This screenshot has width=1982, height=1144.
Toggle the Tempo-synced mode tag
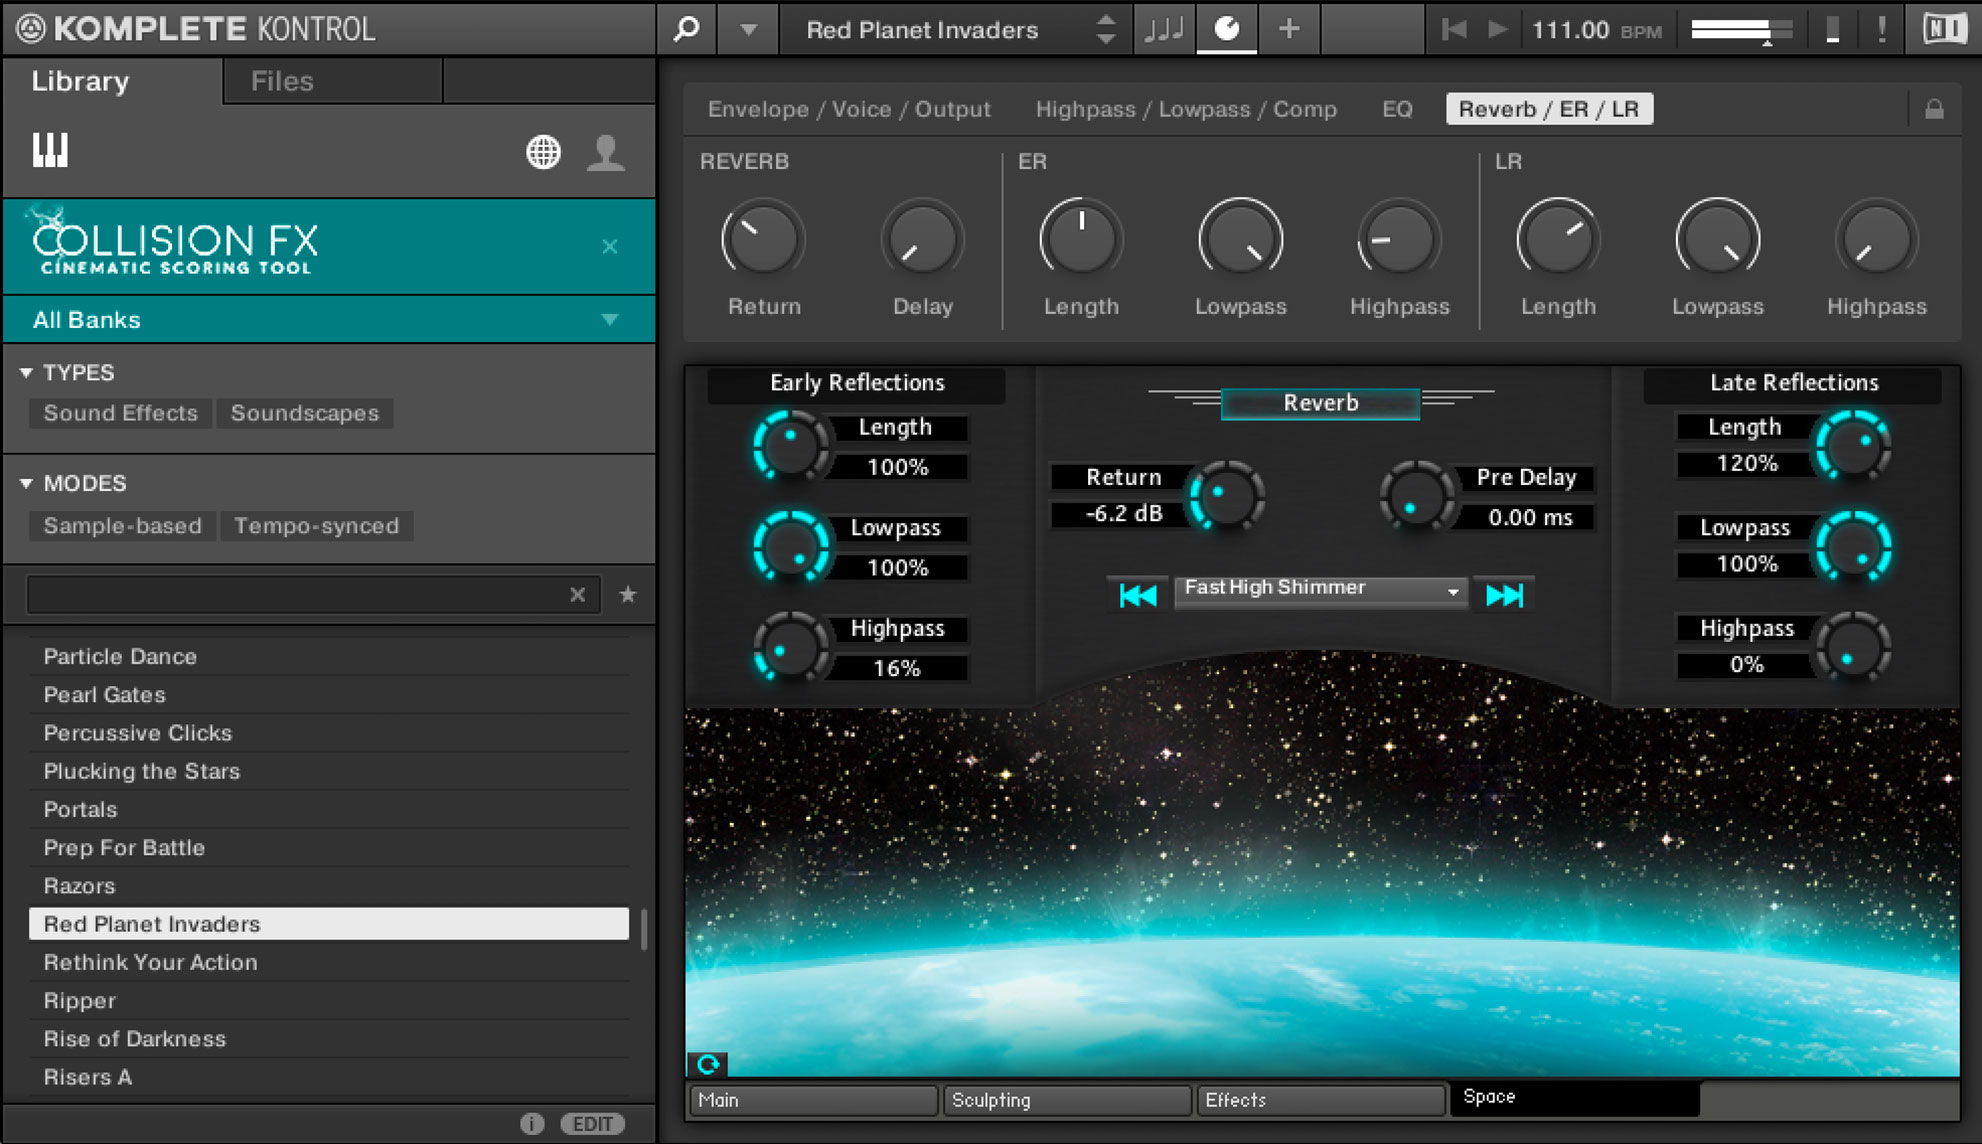tap(316, 526)
